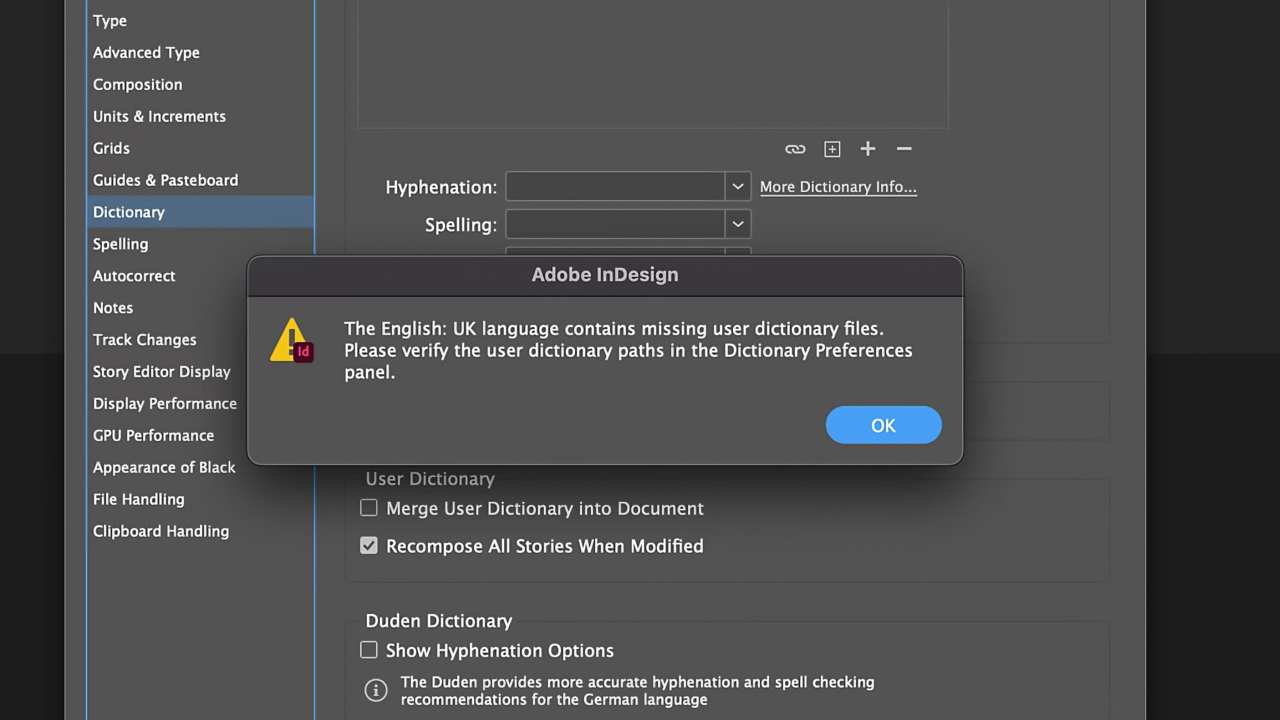
Task: Click the yellow InDesign warning icon
Action: point(292,340)
